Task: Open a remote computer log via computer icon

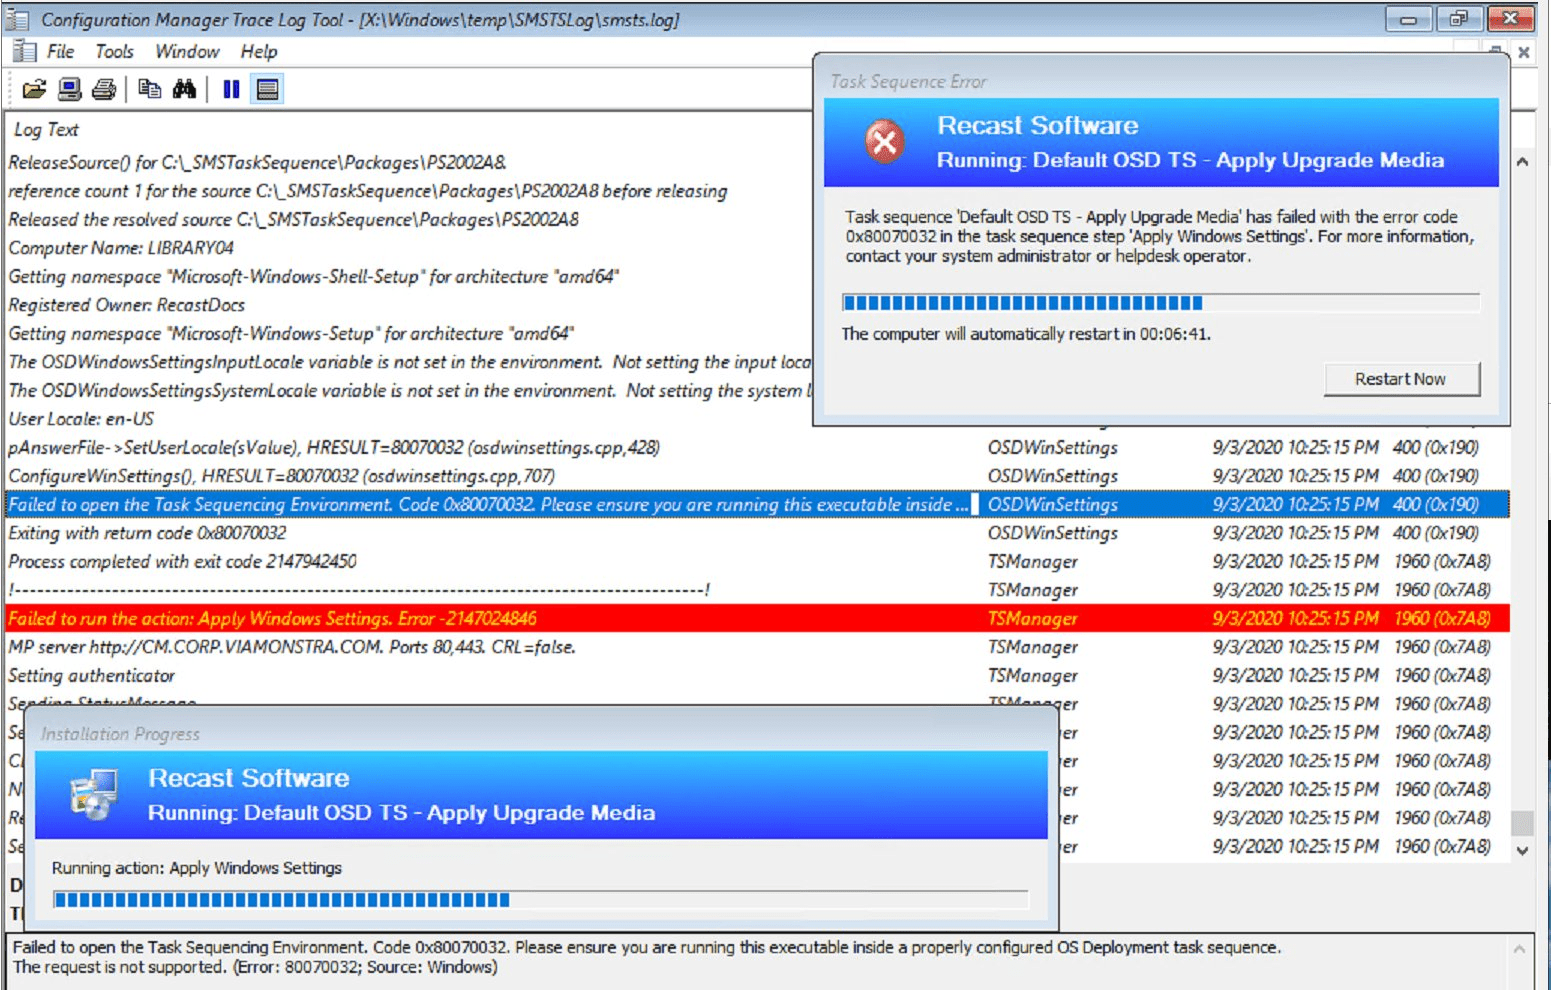Action: 68,88
